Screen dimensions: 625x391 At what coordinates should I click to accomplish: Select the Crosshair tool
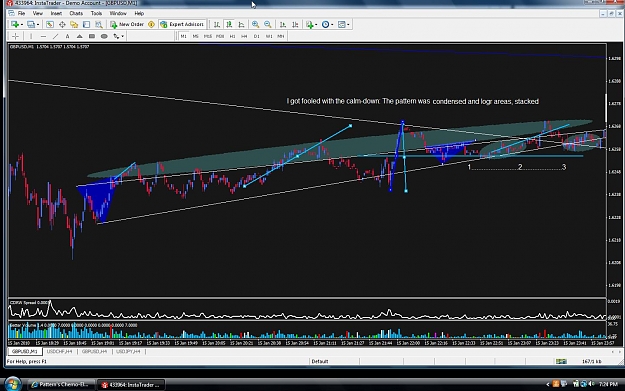click(15, 36)
